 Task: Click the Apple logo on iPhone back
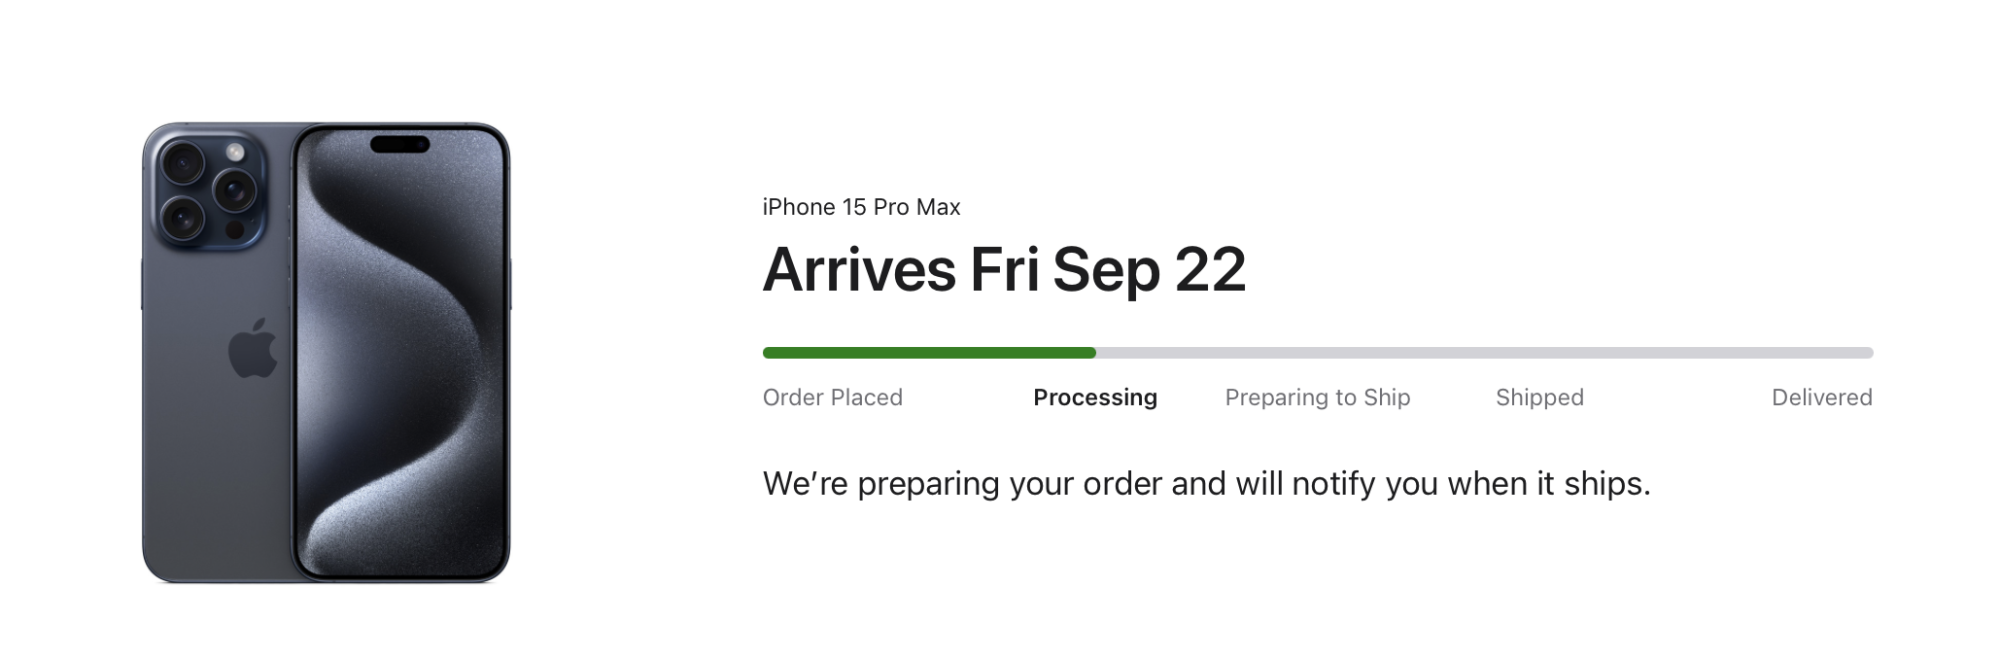pos(253,349)
